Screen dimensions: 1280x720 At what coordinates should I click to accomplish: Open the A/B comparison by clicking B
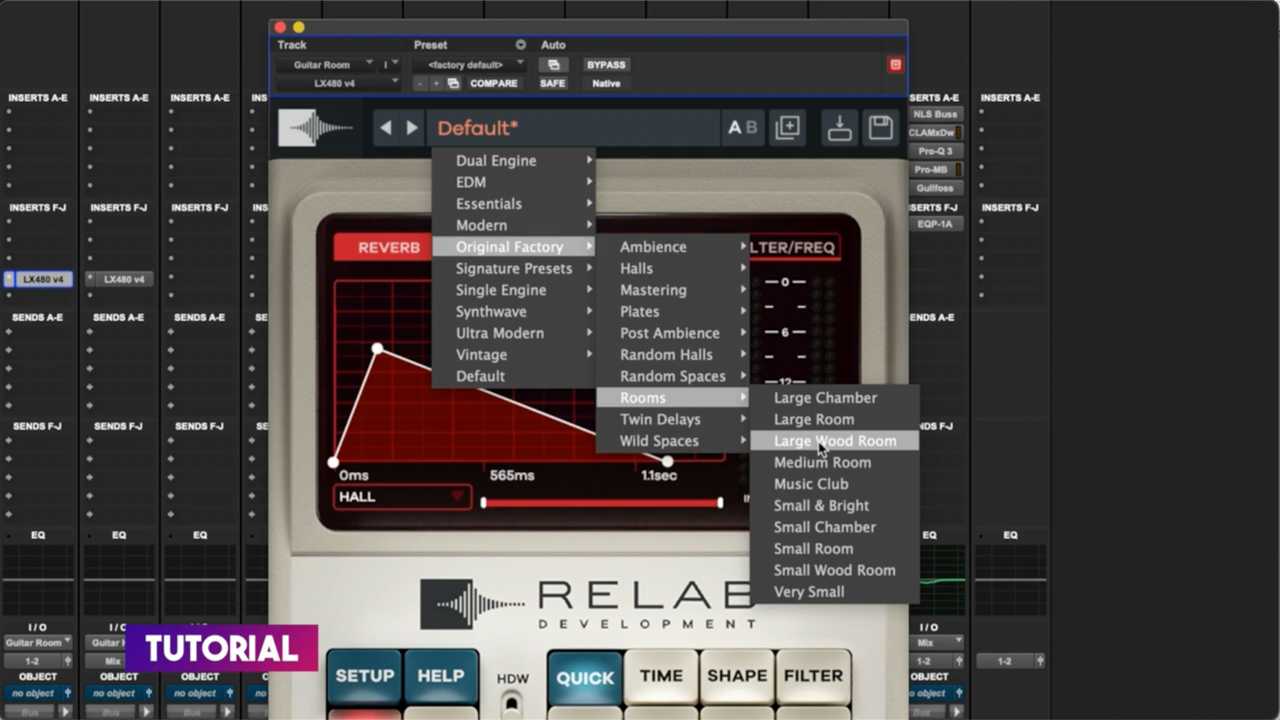click(750, 127)
